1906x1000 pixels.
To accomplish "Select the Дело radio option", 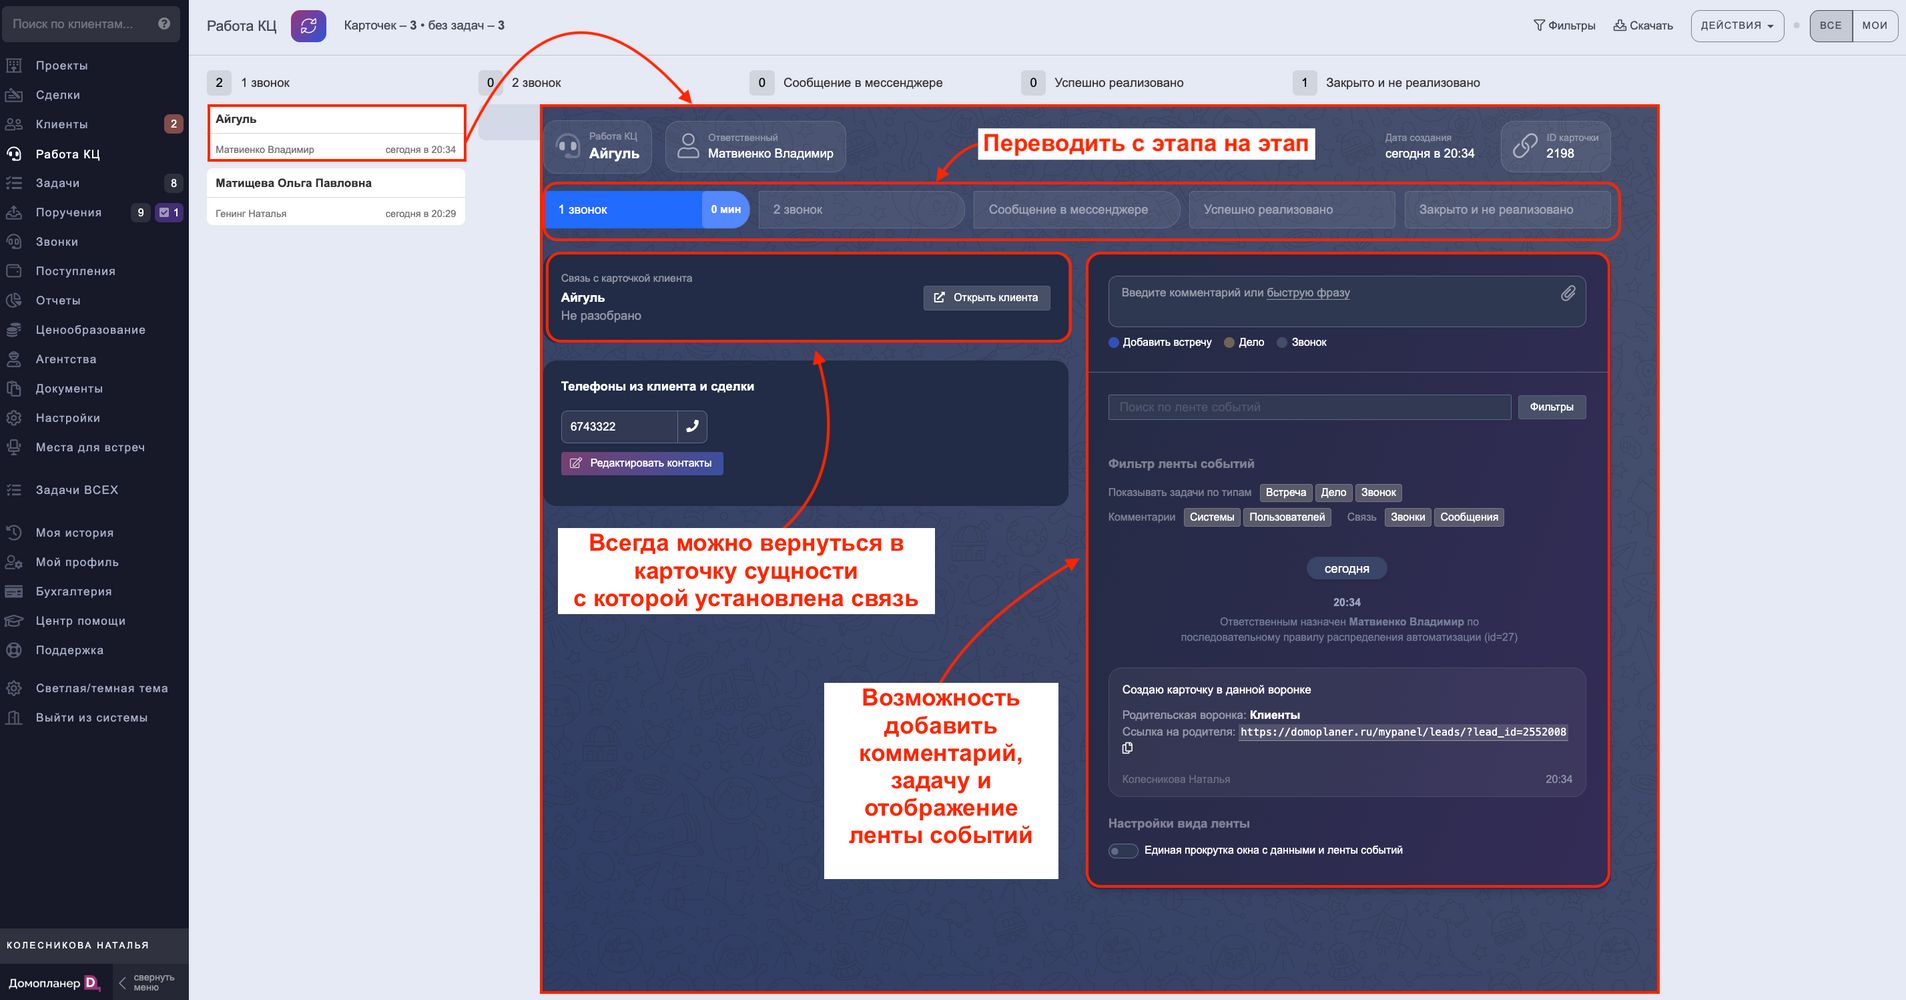I will (x=1244, y=342).
